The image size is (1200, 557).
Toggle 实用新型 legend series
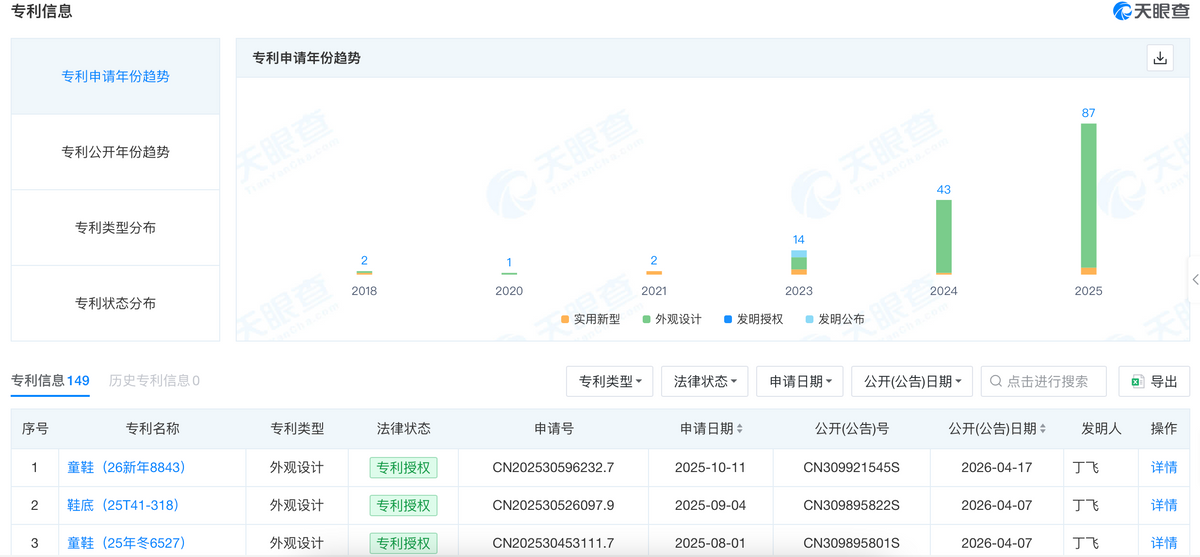click(591, 319)
